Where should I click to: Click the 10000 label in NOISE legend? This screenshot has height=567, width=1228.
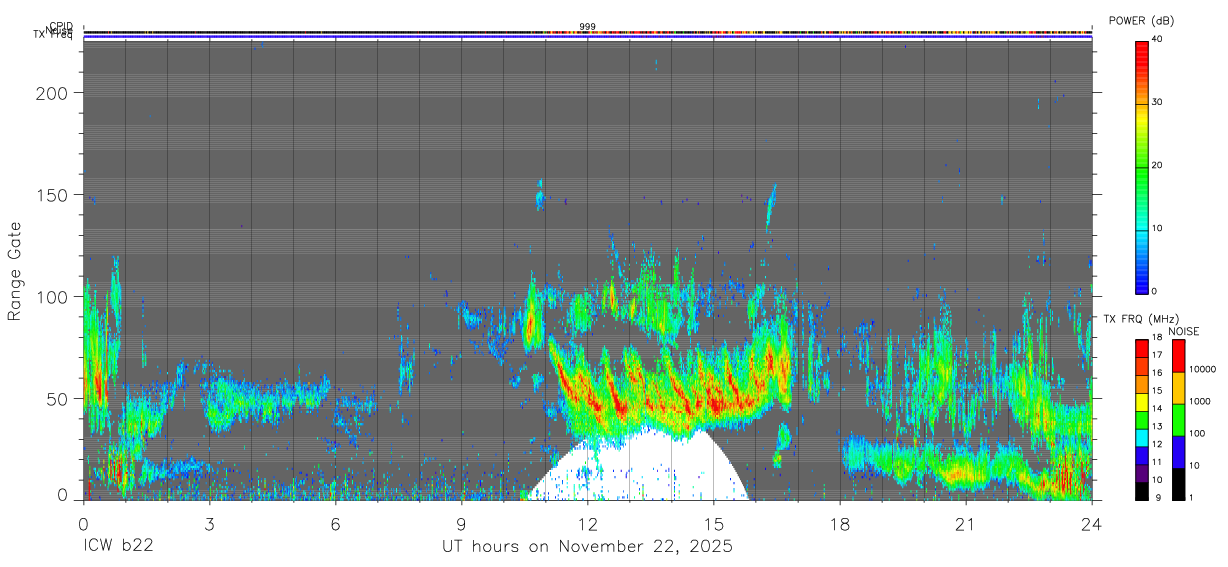(1202, 369)
